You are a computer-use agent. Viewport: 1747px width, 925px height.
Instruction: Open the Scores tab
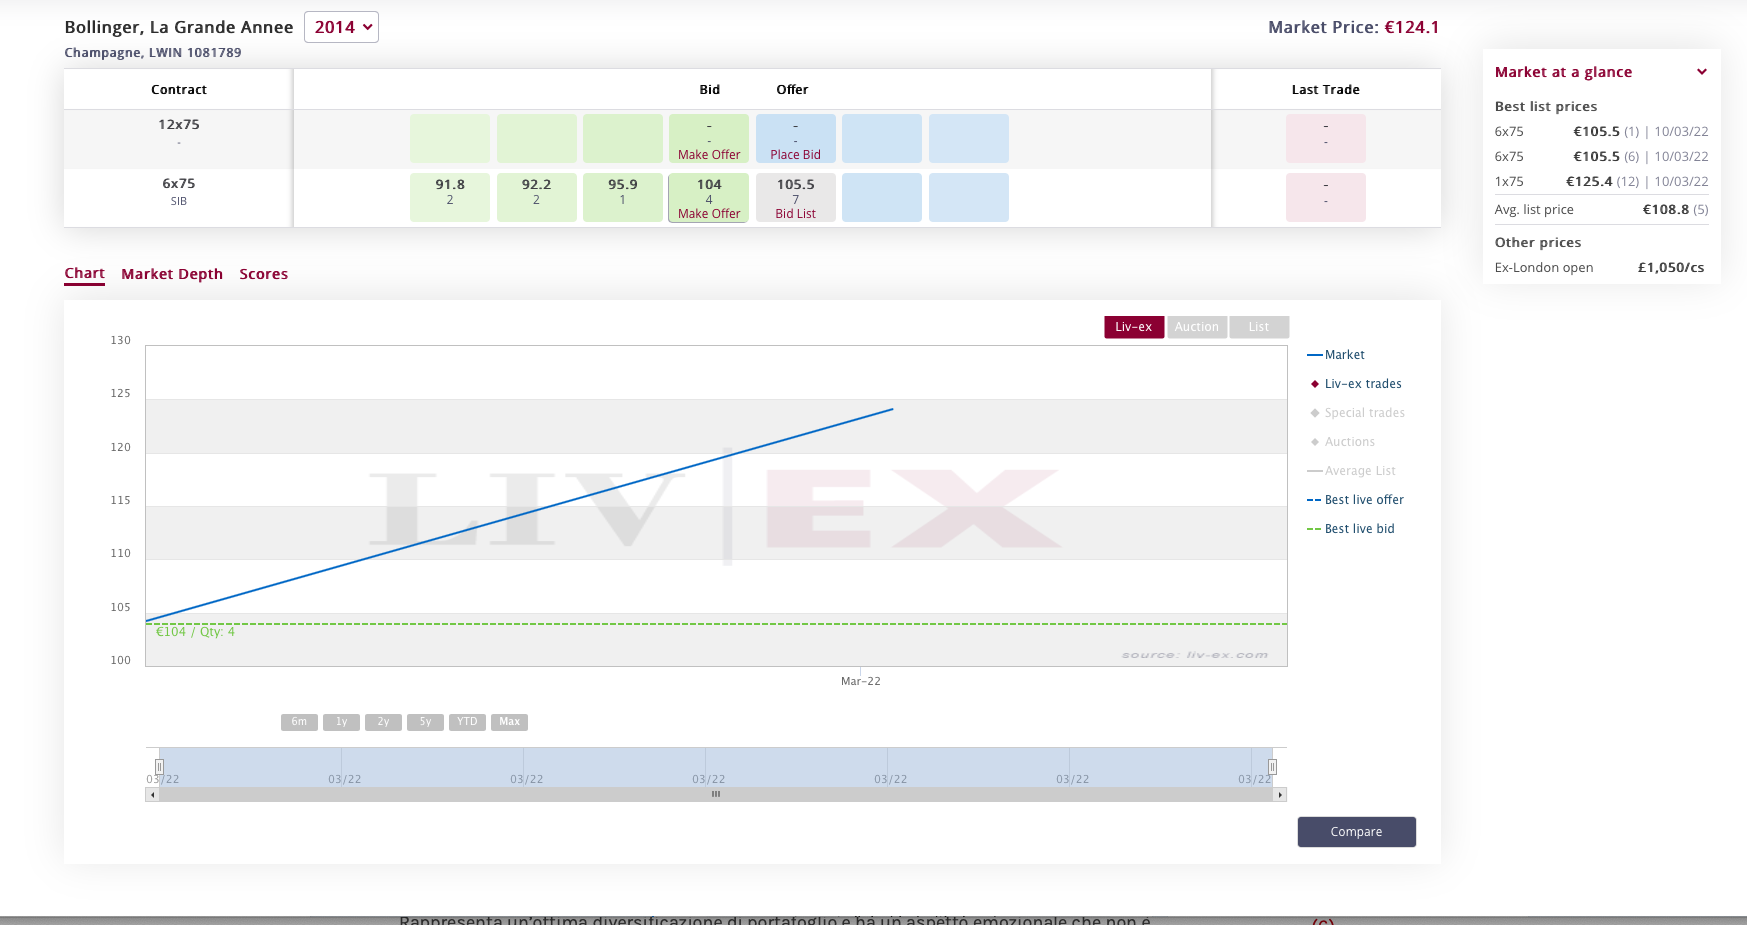pyautogui.click(x=263, y=274)
